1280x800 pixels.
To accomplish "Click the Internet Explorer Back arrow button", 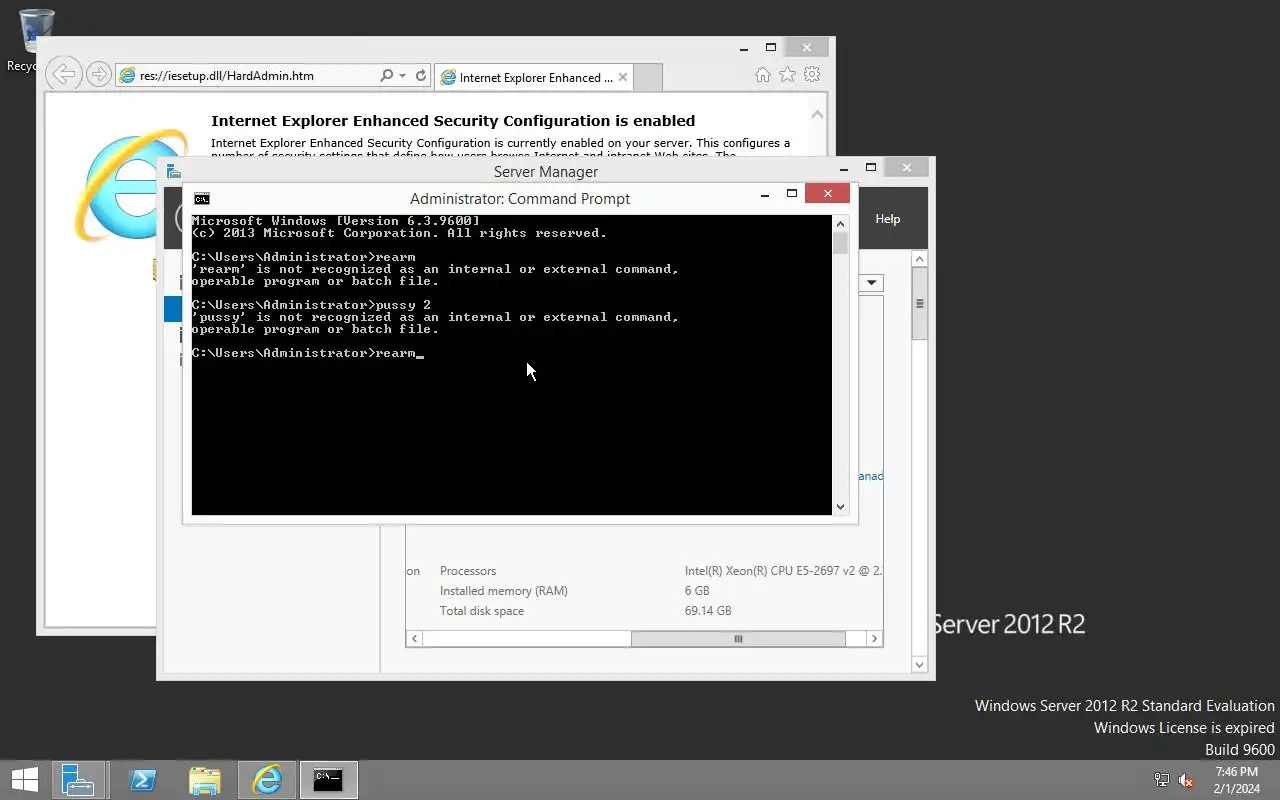I will pyautogui.click(x=64, y=74).
